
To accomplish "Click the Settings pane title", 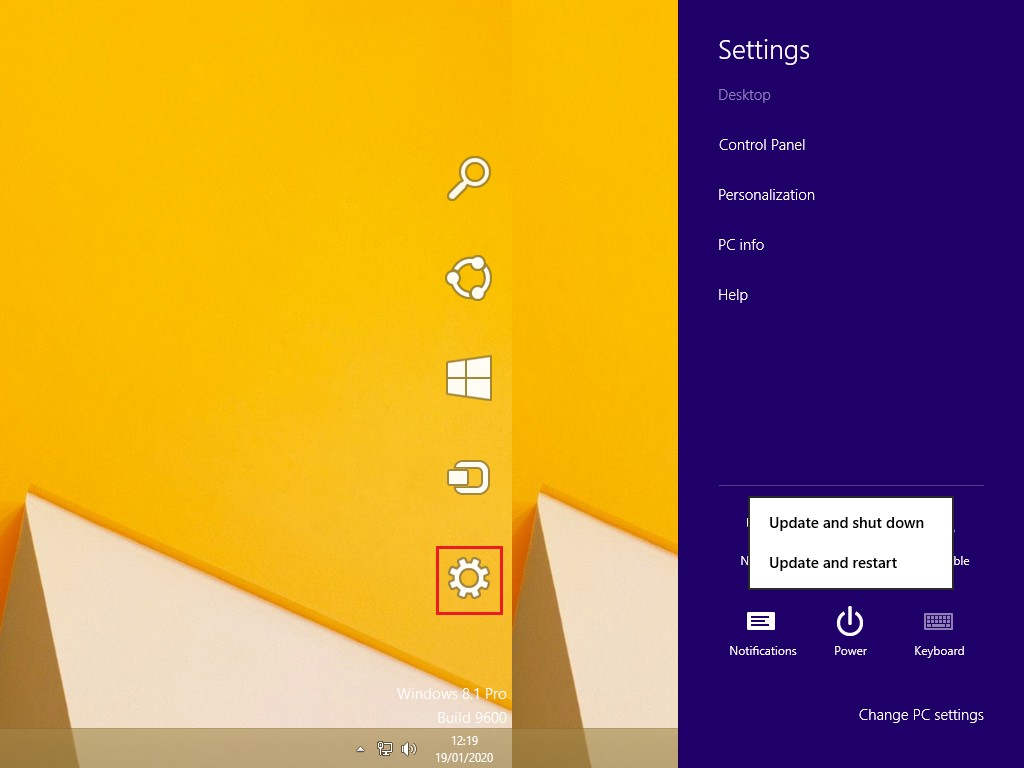I will click(764, 50).
